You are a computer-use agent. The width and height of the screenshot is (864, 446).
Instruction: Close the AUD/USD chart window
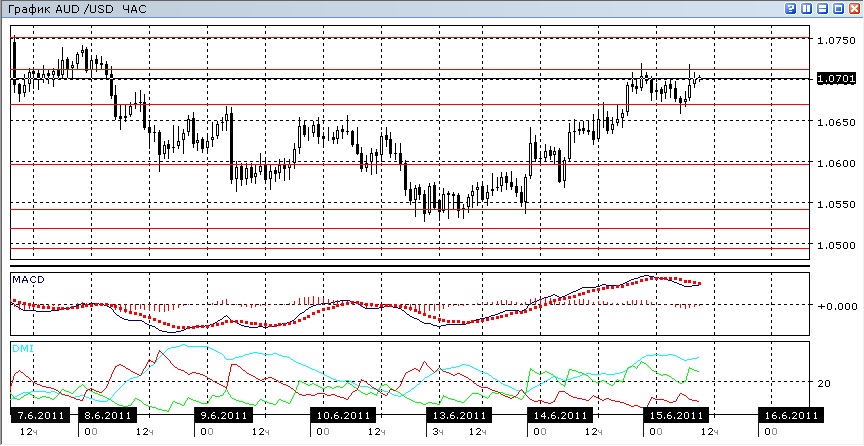point(854,9)
